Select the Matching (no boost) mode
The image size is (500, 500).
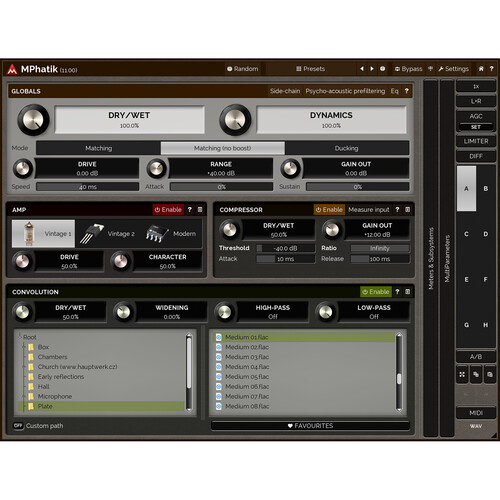click(223, 148)
